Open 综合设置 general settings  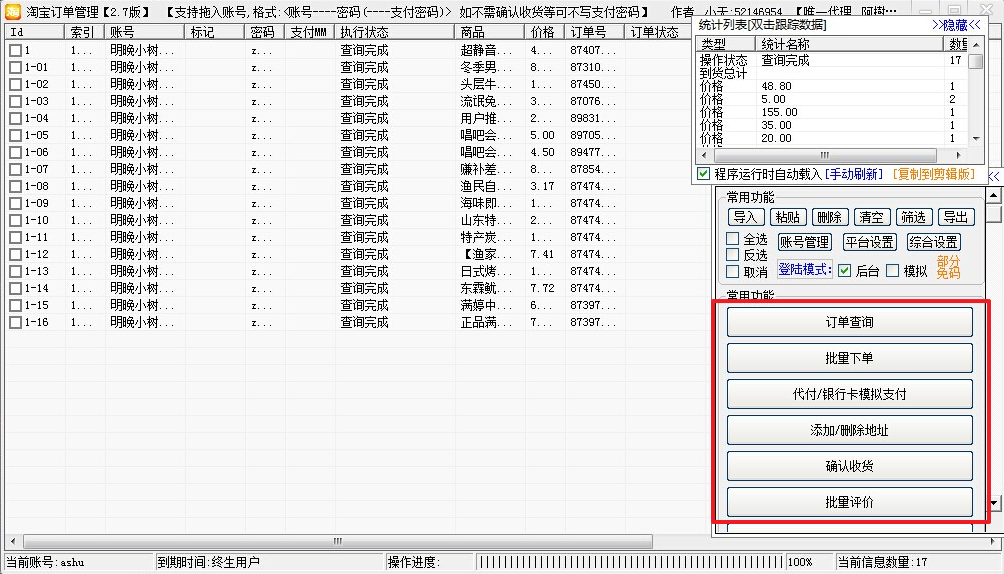tap(933, 242)
